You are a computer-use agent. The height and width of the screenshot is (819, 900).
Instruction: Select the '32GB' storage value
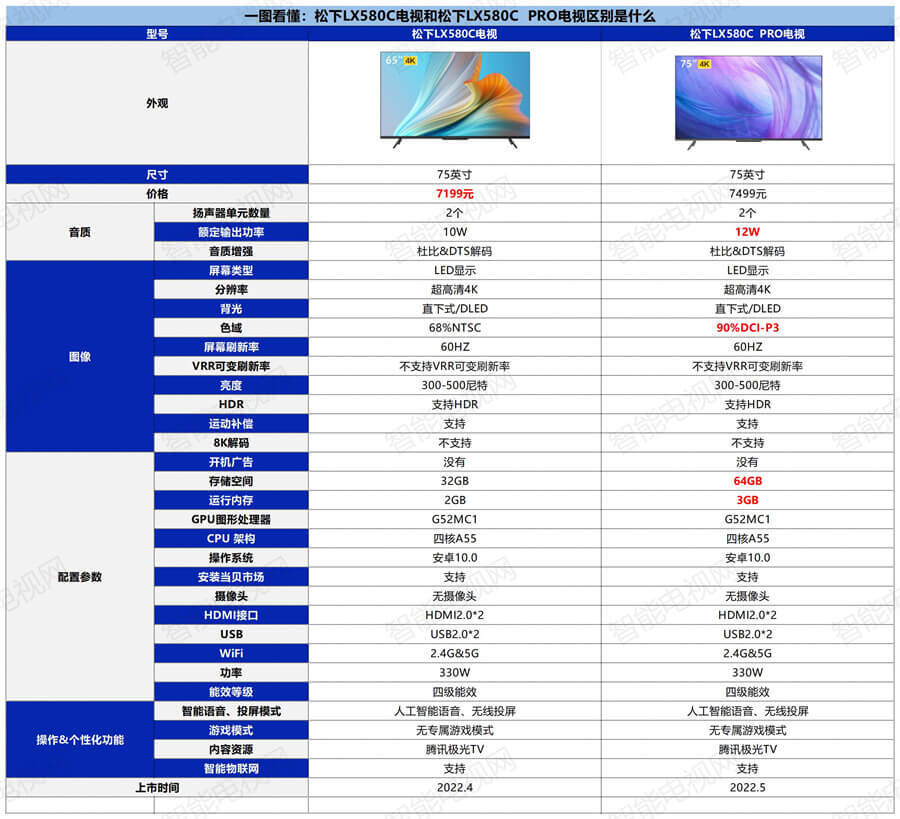point(455,481)
